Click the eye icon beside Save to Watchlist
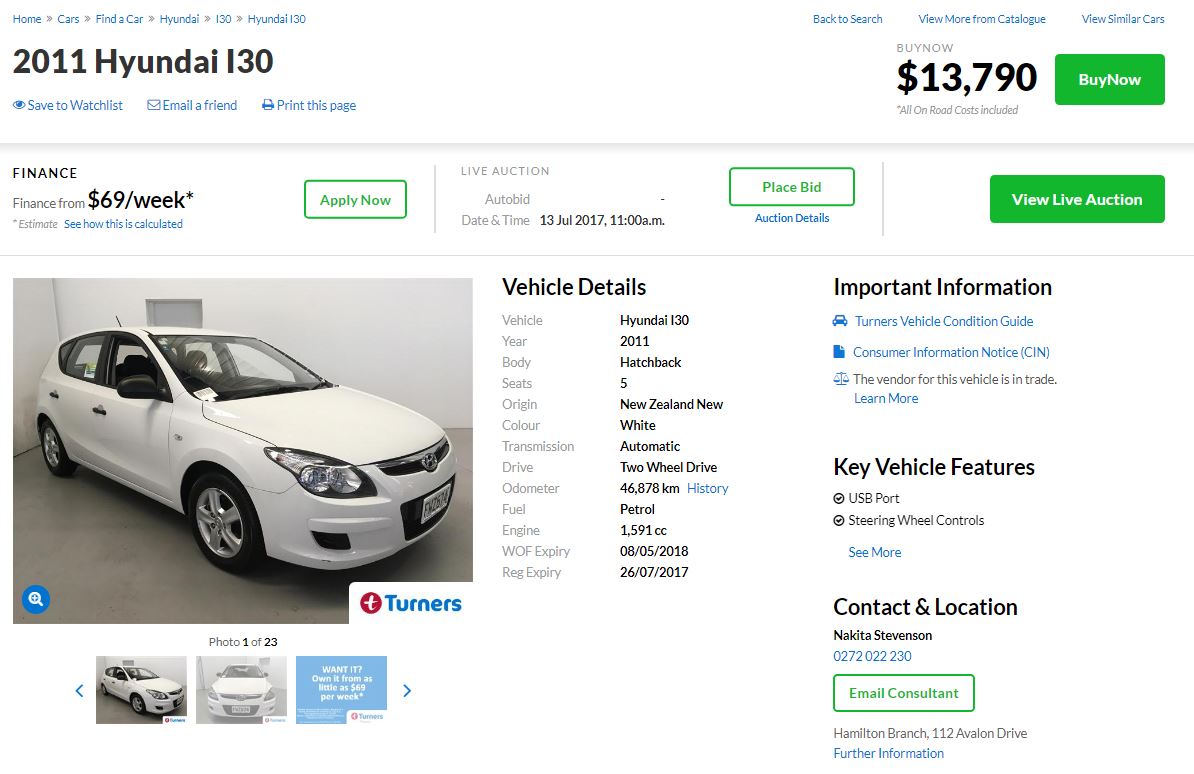Screen dimensions: 1194x774 tap(19, 105)
